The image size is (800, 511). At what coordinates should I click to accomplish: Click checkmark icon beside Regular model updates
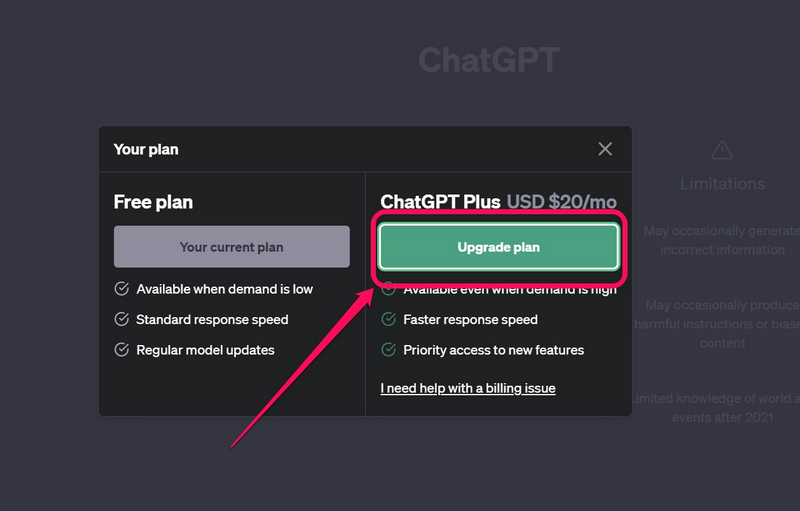tap(122, 350)
